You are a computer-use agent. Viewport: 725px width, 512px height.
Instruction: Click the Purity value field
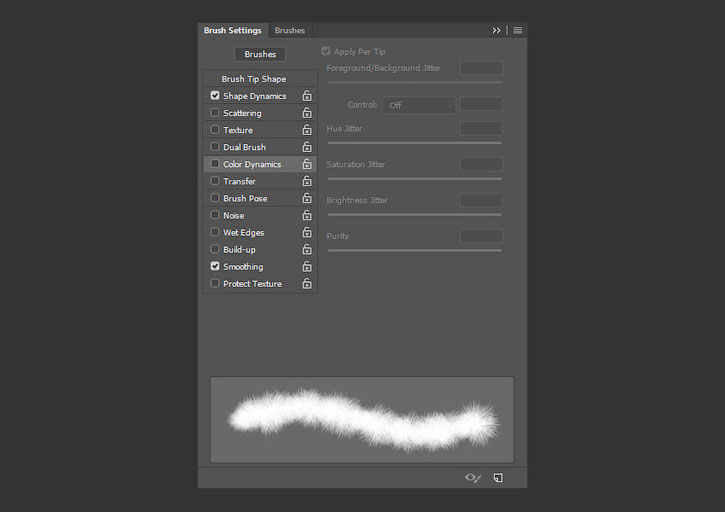481,236
